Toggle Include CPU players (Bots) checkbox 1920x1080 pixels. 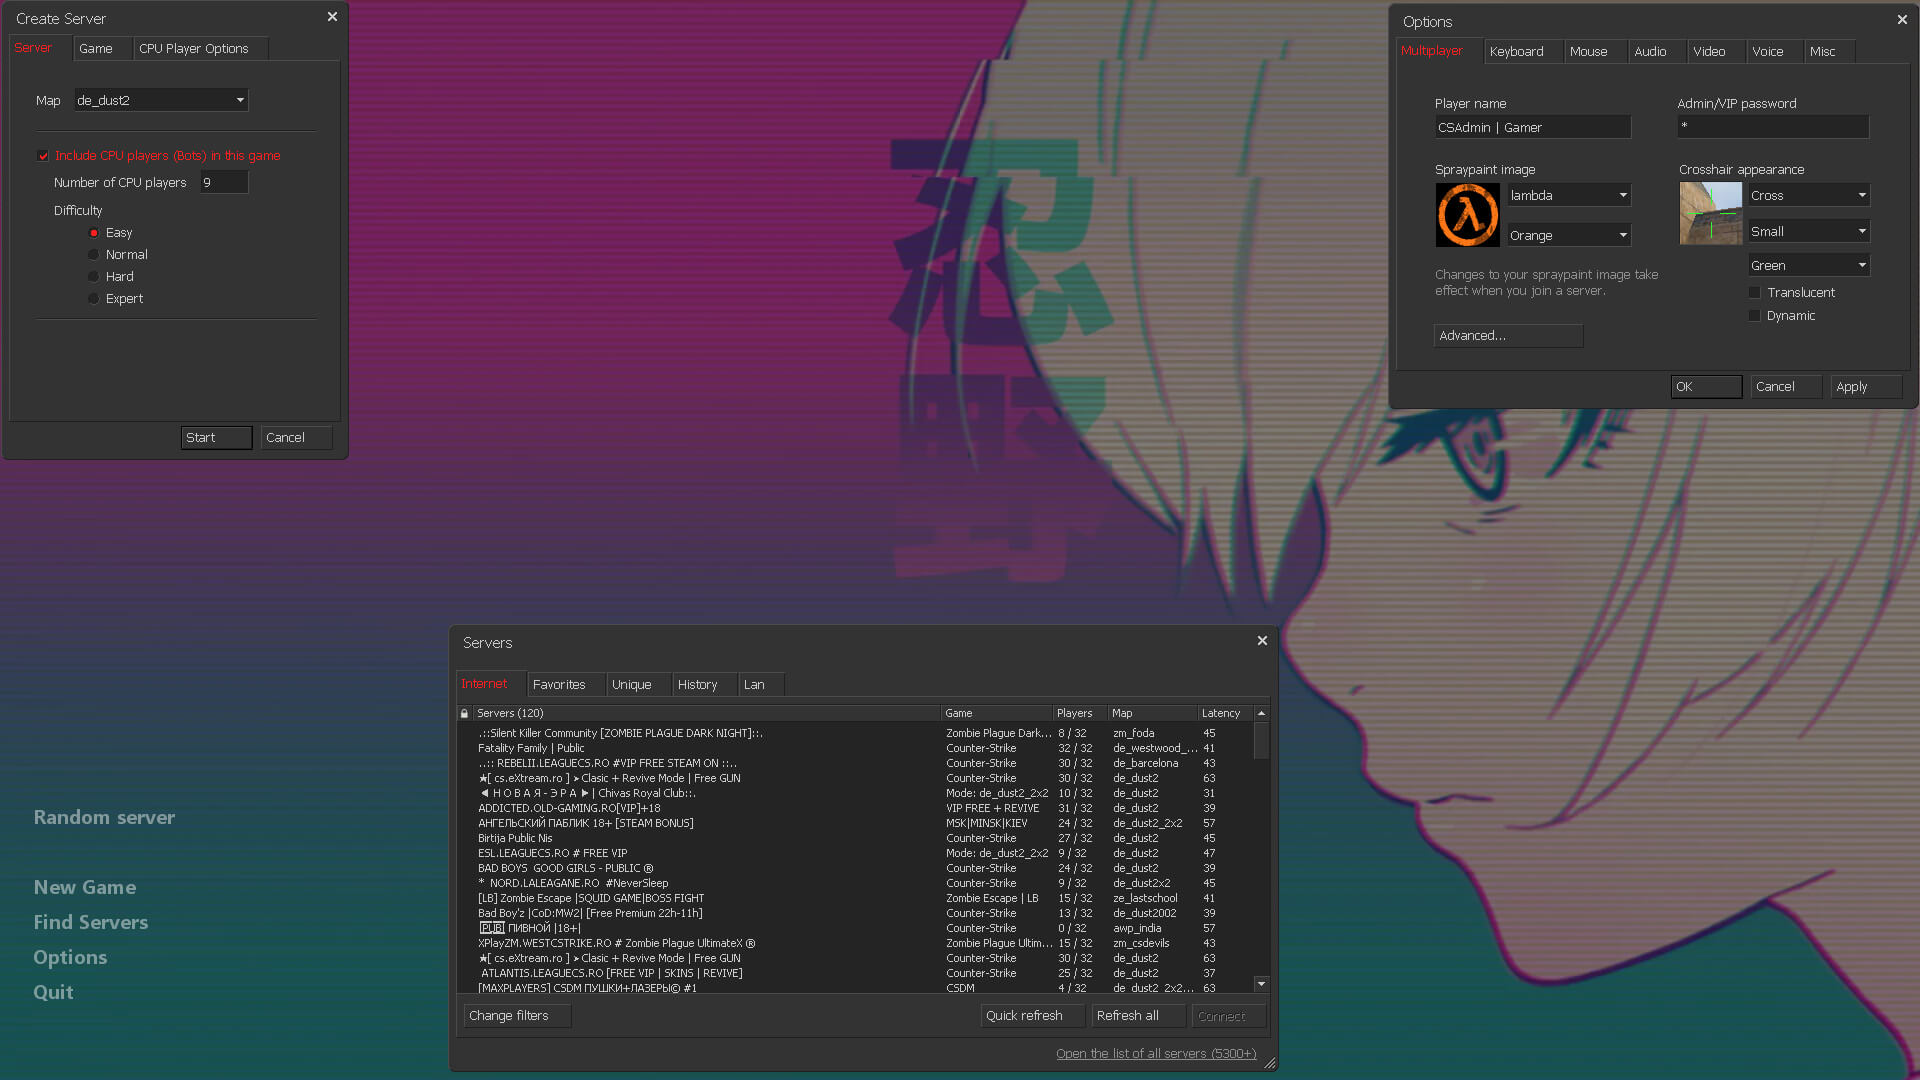(43, 156)
